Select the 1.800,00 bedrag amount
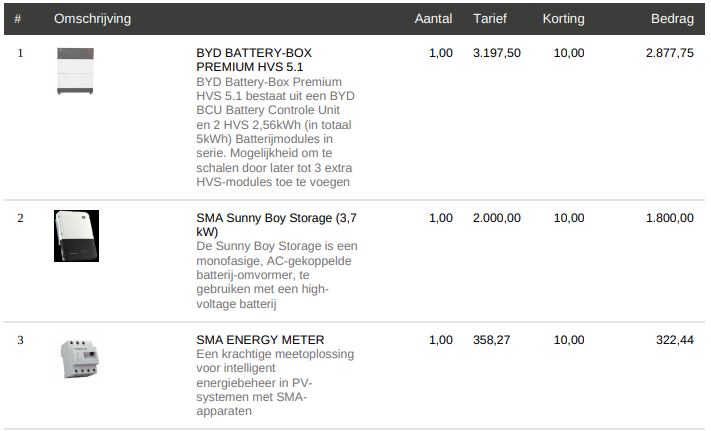 click(x=669, y=218)
